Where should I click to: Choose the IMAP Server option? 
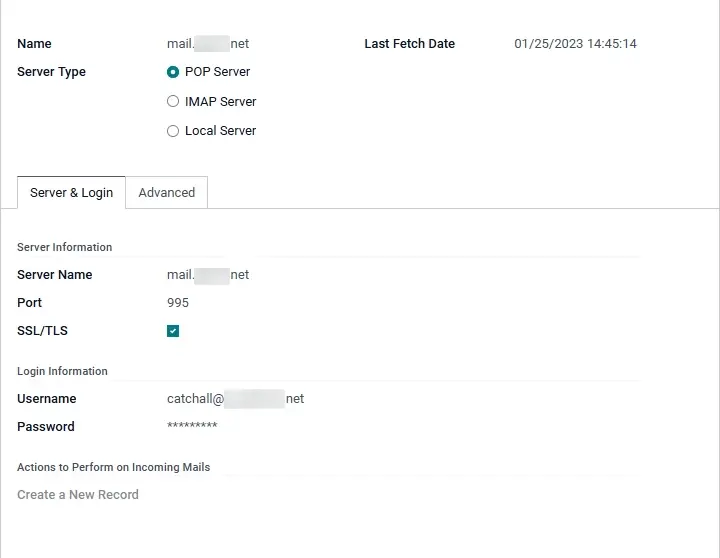tap(173, 101)
